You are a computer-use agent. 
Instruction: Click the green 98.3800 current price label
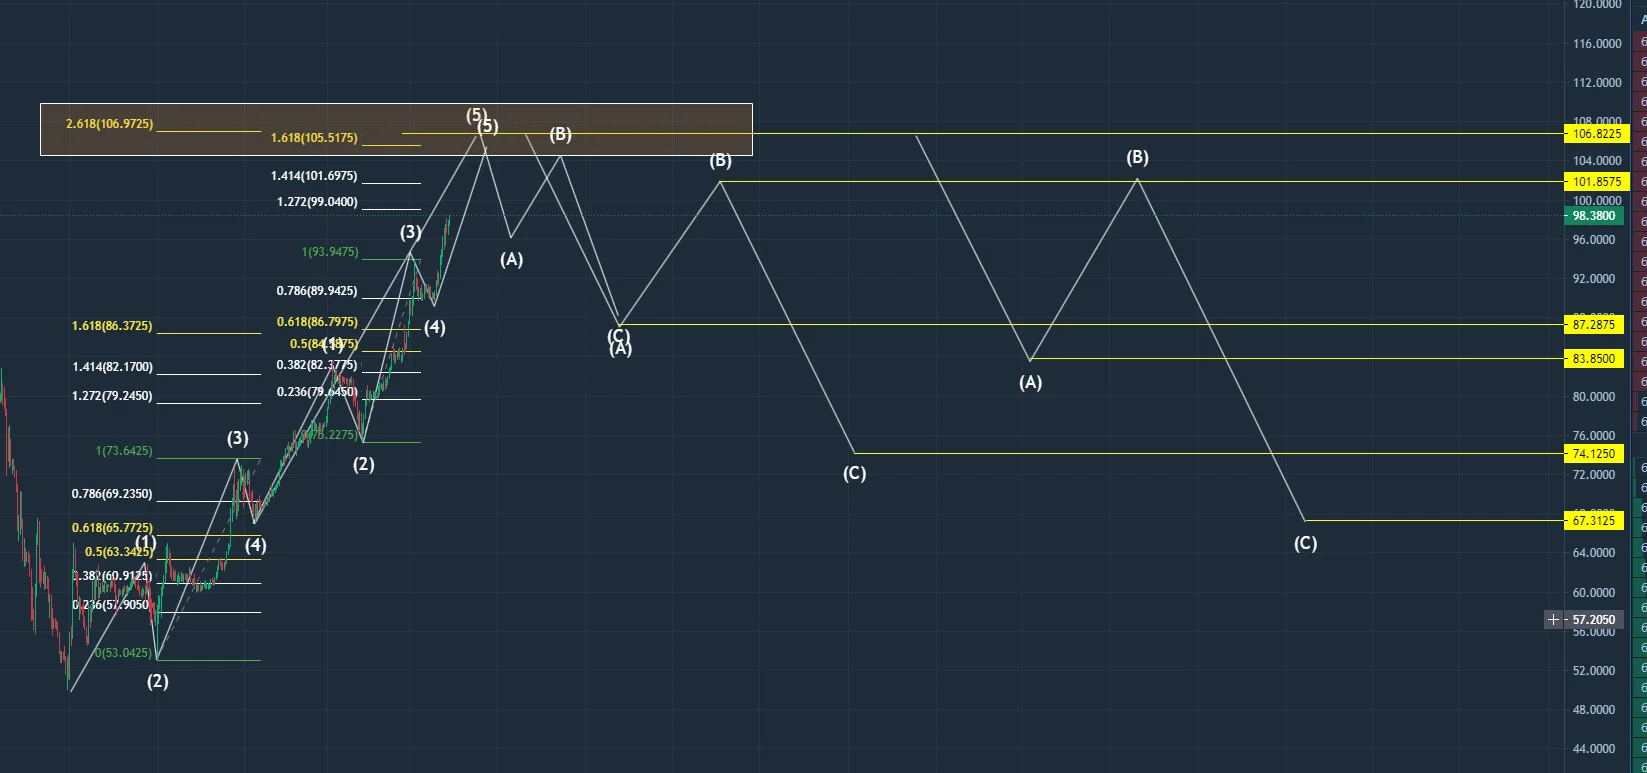(x=1595, y=215)
